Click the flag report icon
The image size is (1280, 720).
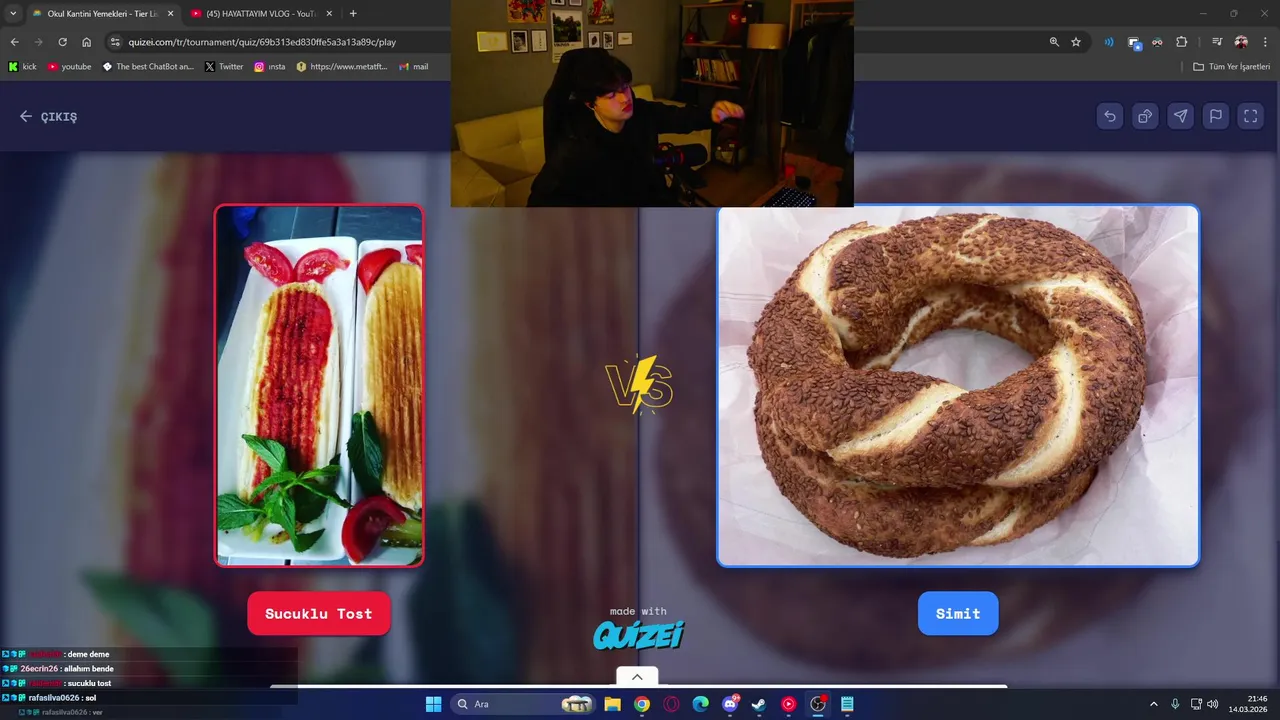pos(1215,116)
